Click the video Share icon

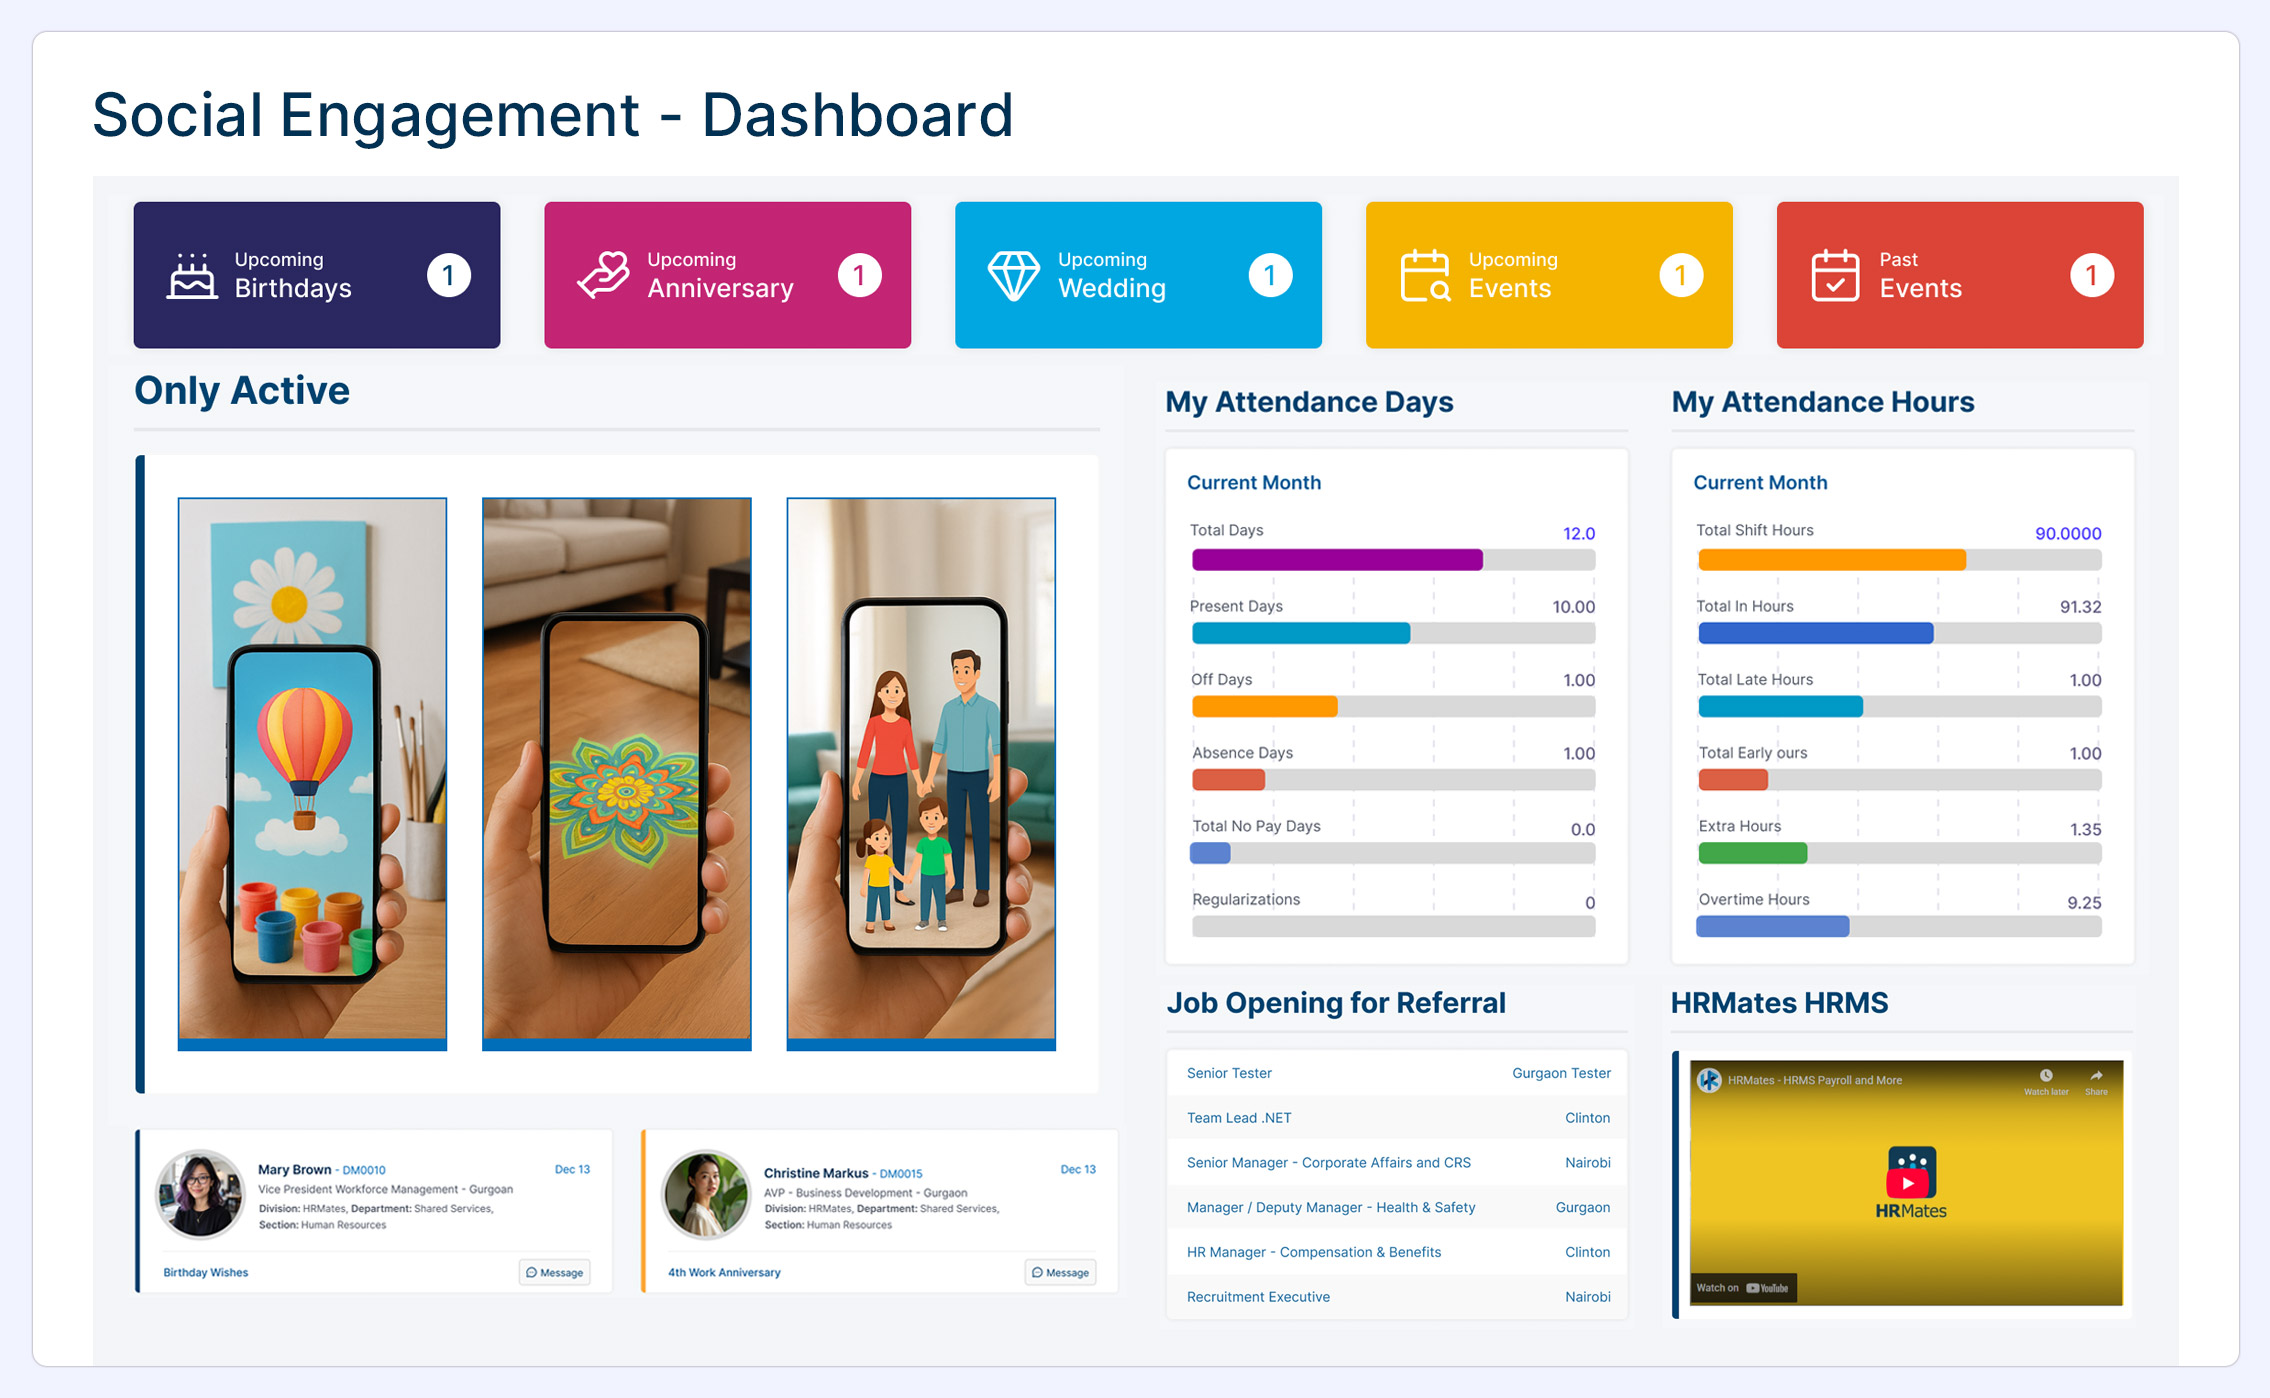tap(2096, 1077)
